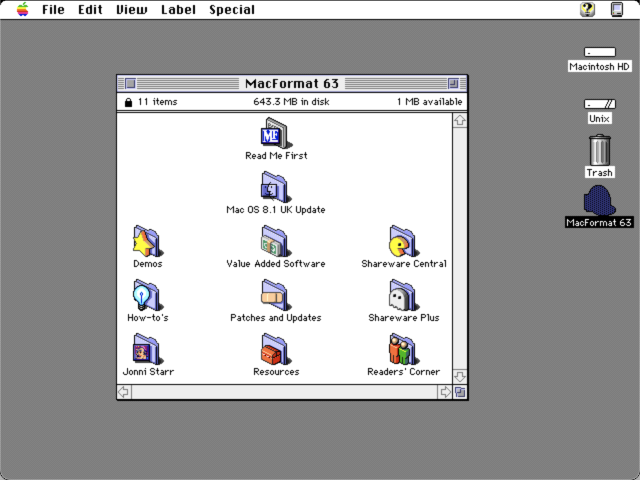Select the How-to's folder icon
This screenshot has width=640, height=480.
click(x=148, y=295)
